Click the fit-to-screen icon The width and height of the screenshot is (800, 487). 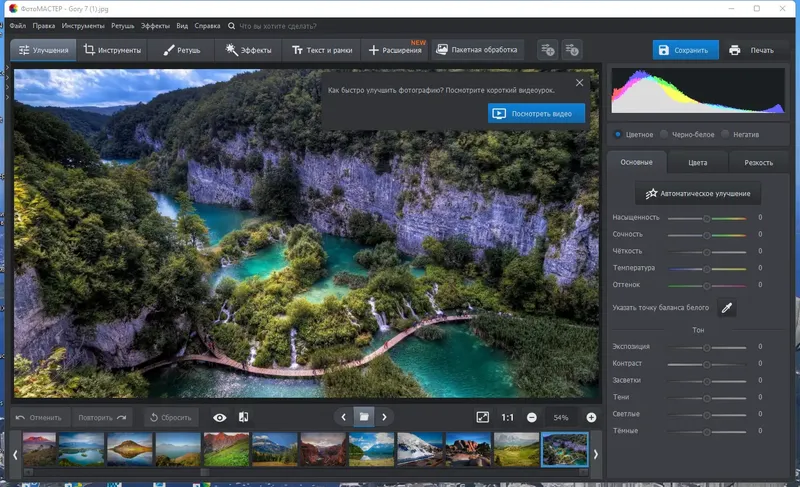tap(482, 417)
